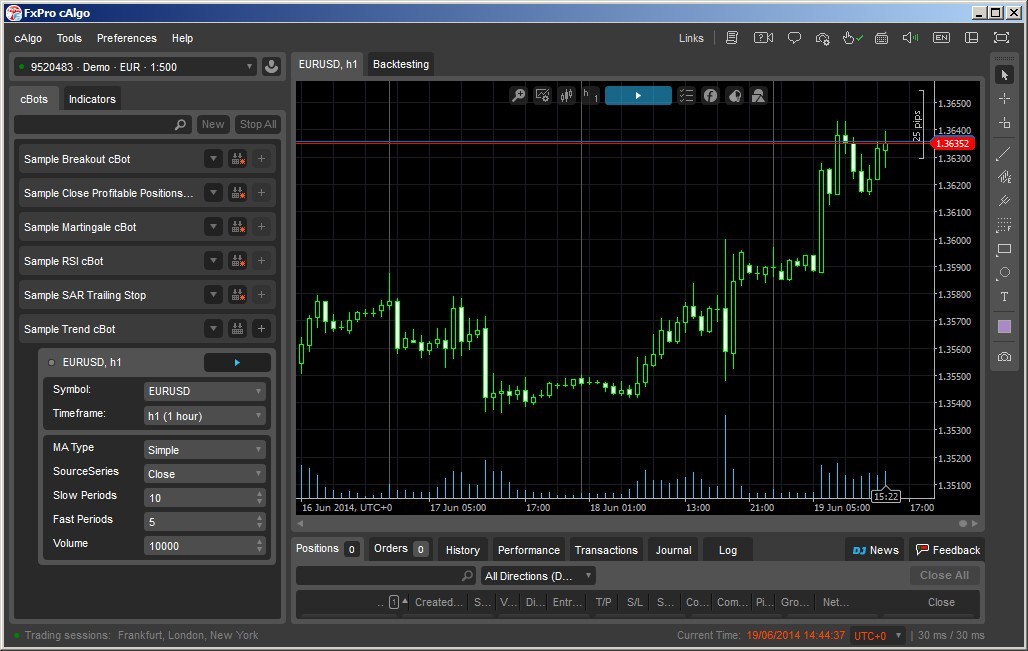Open the Feedback link
Screen dimensions: 1028x651
(948, 550)
